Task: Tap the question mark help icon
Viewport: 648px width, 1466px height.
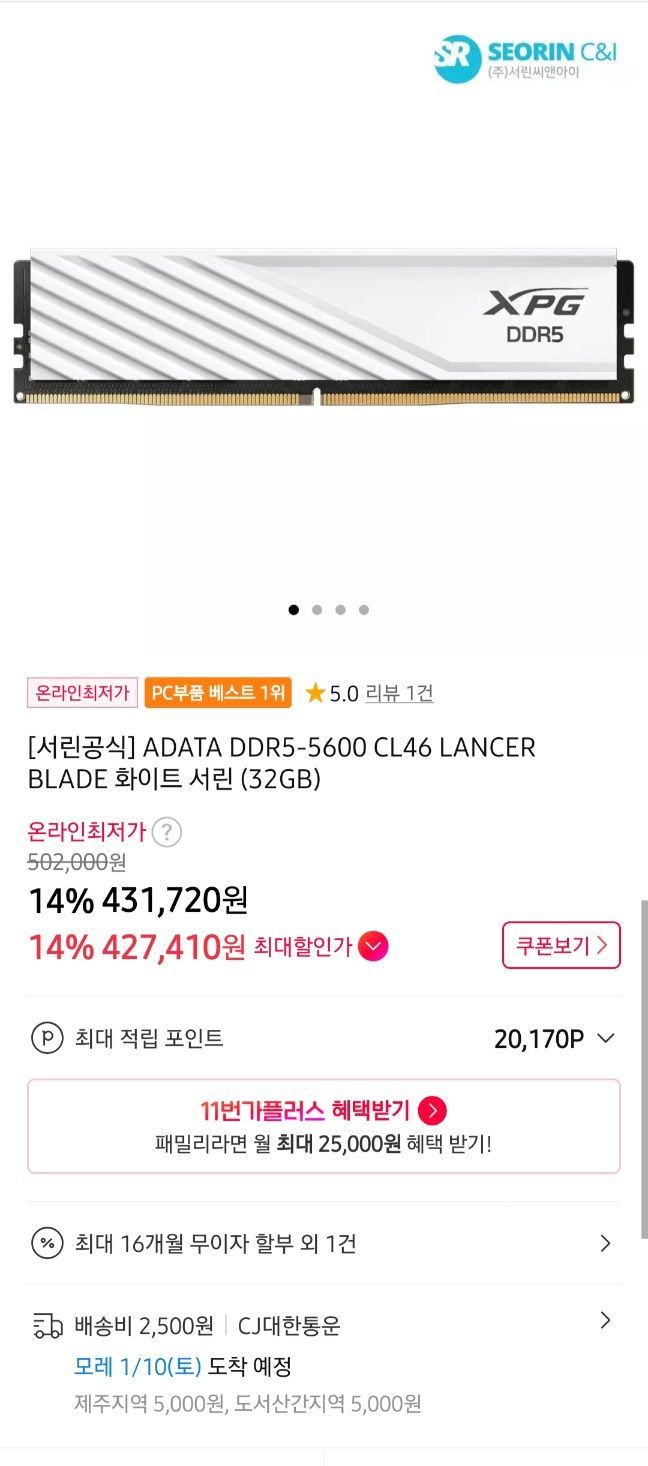Action: [x=166, y=831]
